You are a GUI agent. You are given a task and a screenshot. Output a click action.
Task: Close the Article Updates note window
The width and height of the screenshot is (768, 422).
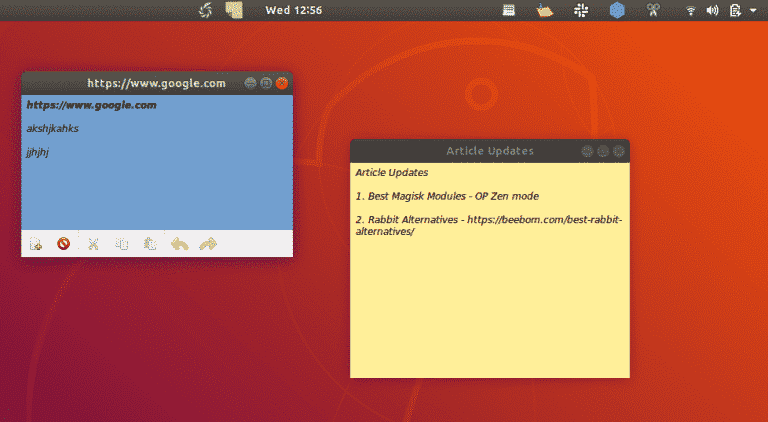[x=619, y=151]
